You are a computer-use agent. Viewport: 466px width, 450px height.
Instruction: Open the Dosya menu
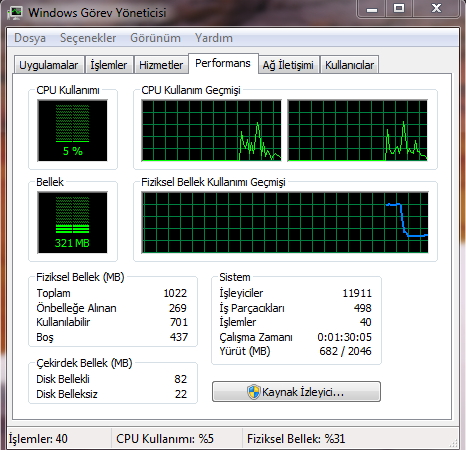pos(30,38)
